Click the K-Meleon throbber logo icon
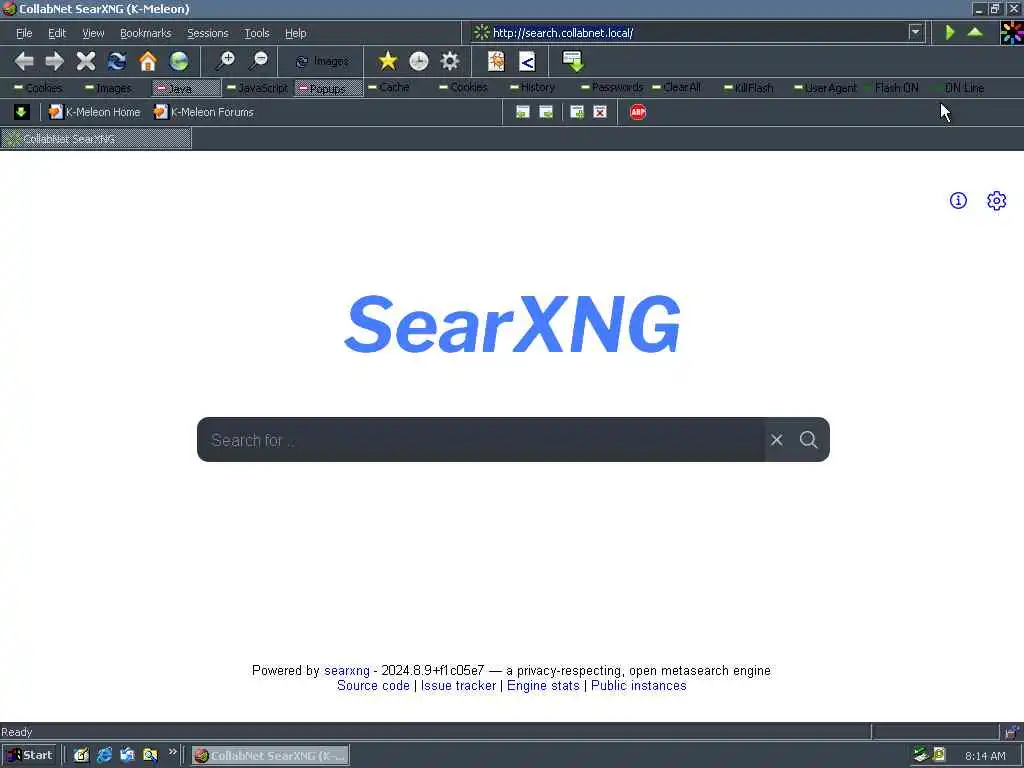 click(1012, 32)
